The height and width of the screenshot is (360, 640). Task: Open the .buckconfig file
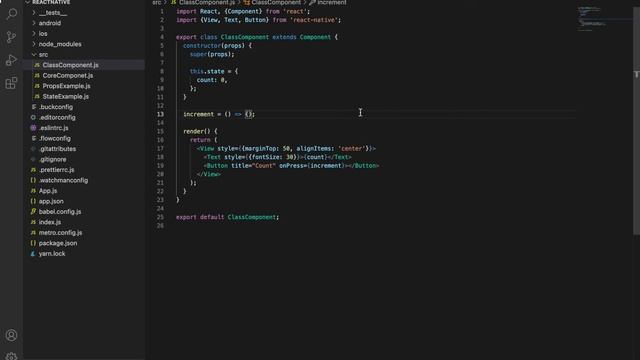pos(56,107)
